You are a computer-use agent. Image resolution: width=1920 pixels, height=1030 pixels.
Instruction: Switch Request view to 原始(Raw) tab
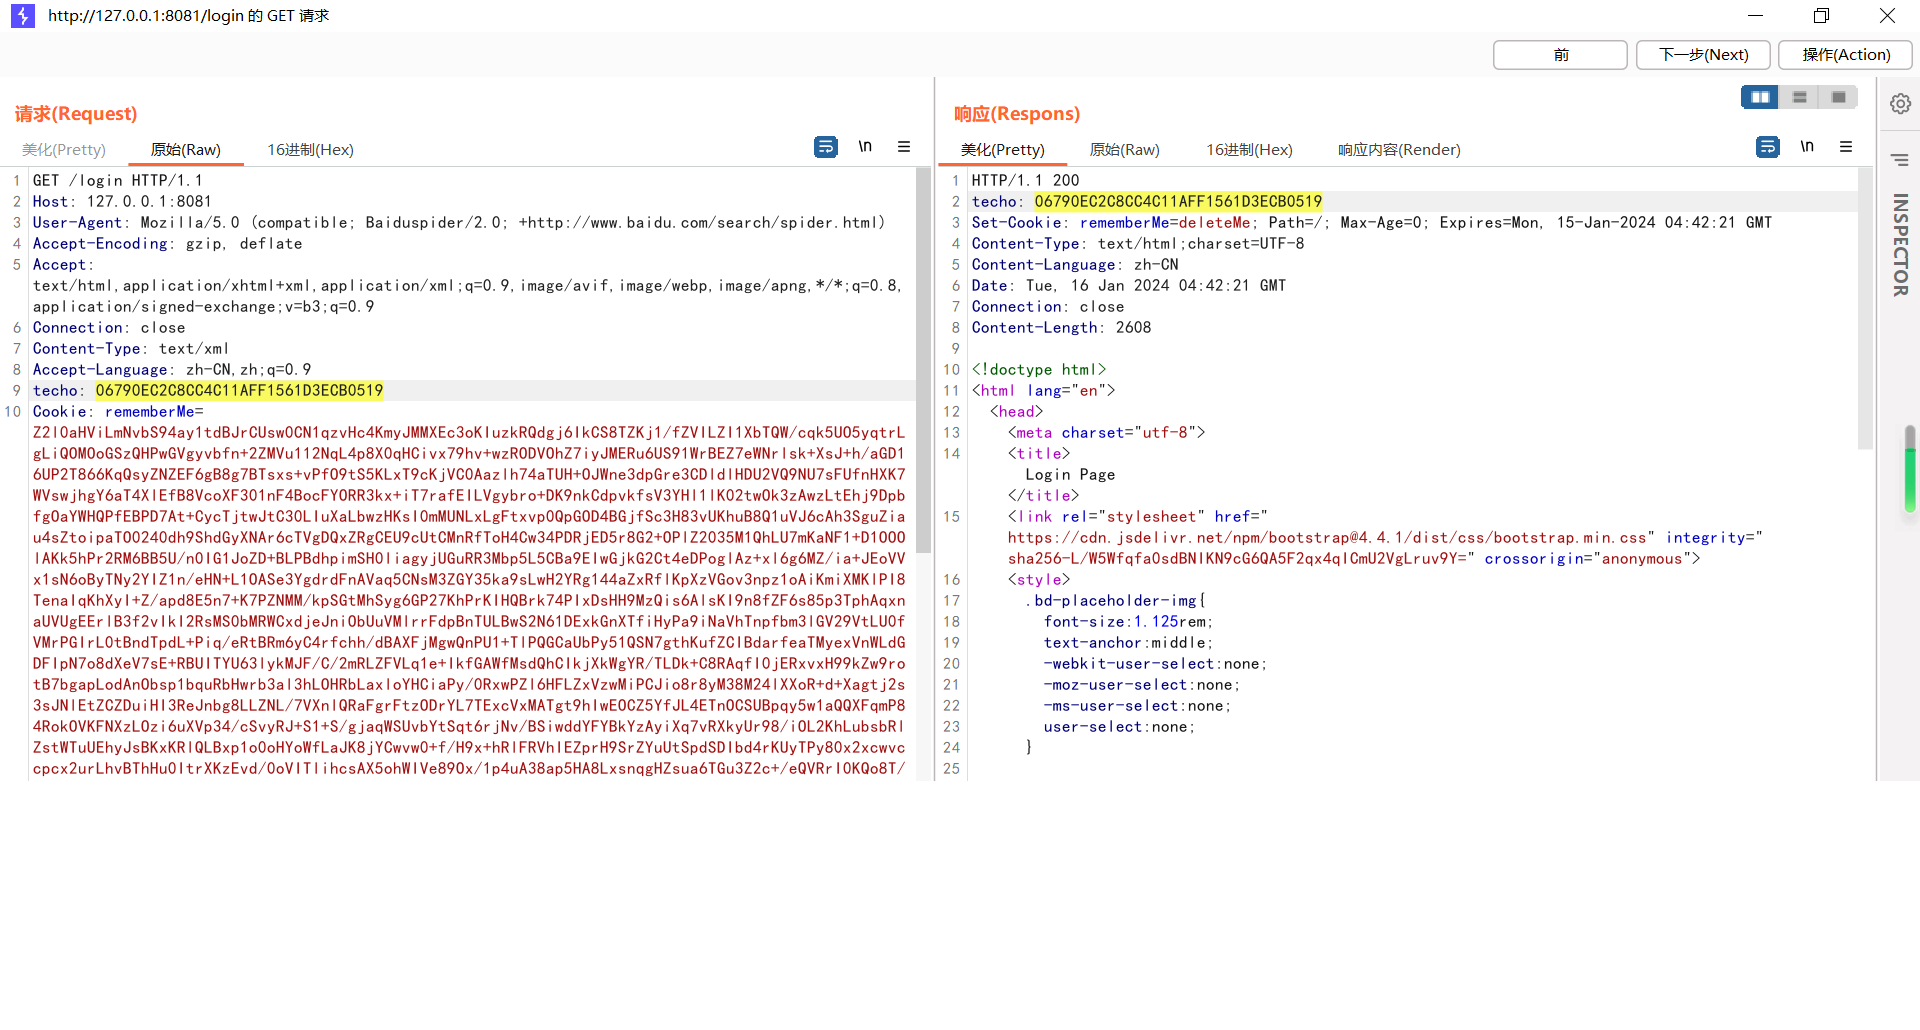[x=186, y=150]
